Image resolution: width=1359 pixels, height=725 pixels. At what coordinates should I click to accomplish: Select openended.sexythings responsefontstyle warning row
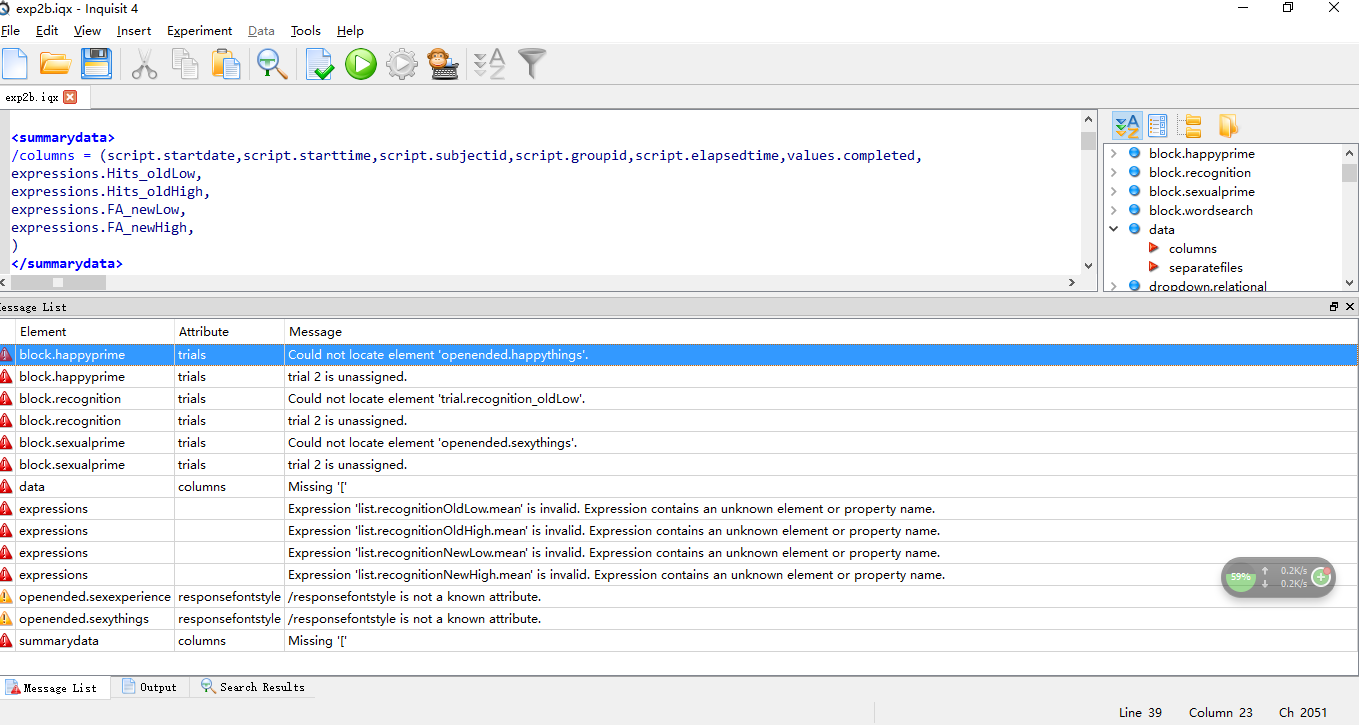(x=679, y=619)
